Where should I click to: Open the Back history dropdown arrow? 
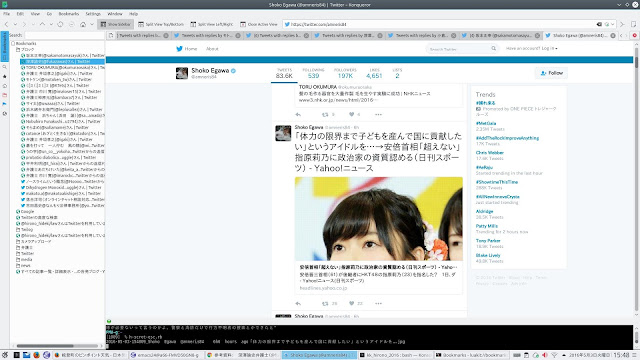click(15, 24)
